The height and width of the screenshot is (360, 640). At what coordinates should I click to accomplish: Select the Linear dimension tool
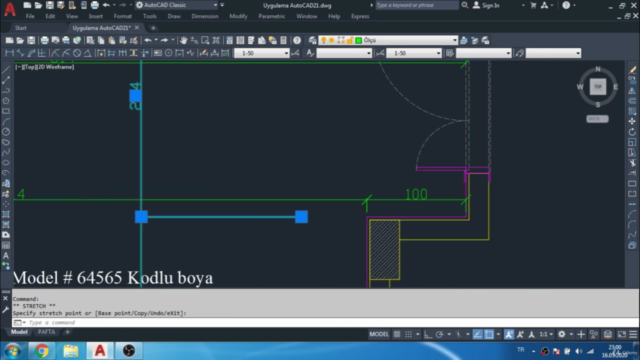(9, 53)
